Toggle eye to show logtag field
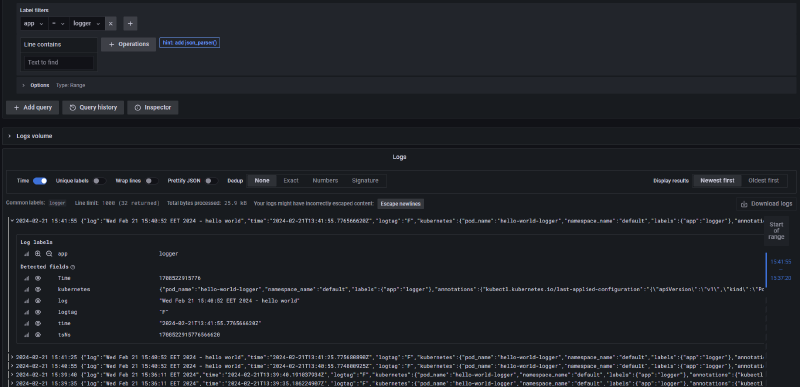Viewport: 800px width, 387px height. (x=38, y=312)
